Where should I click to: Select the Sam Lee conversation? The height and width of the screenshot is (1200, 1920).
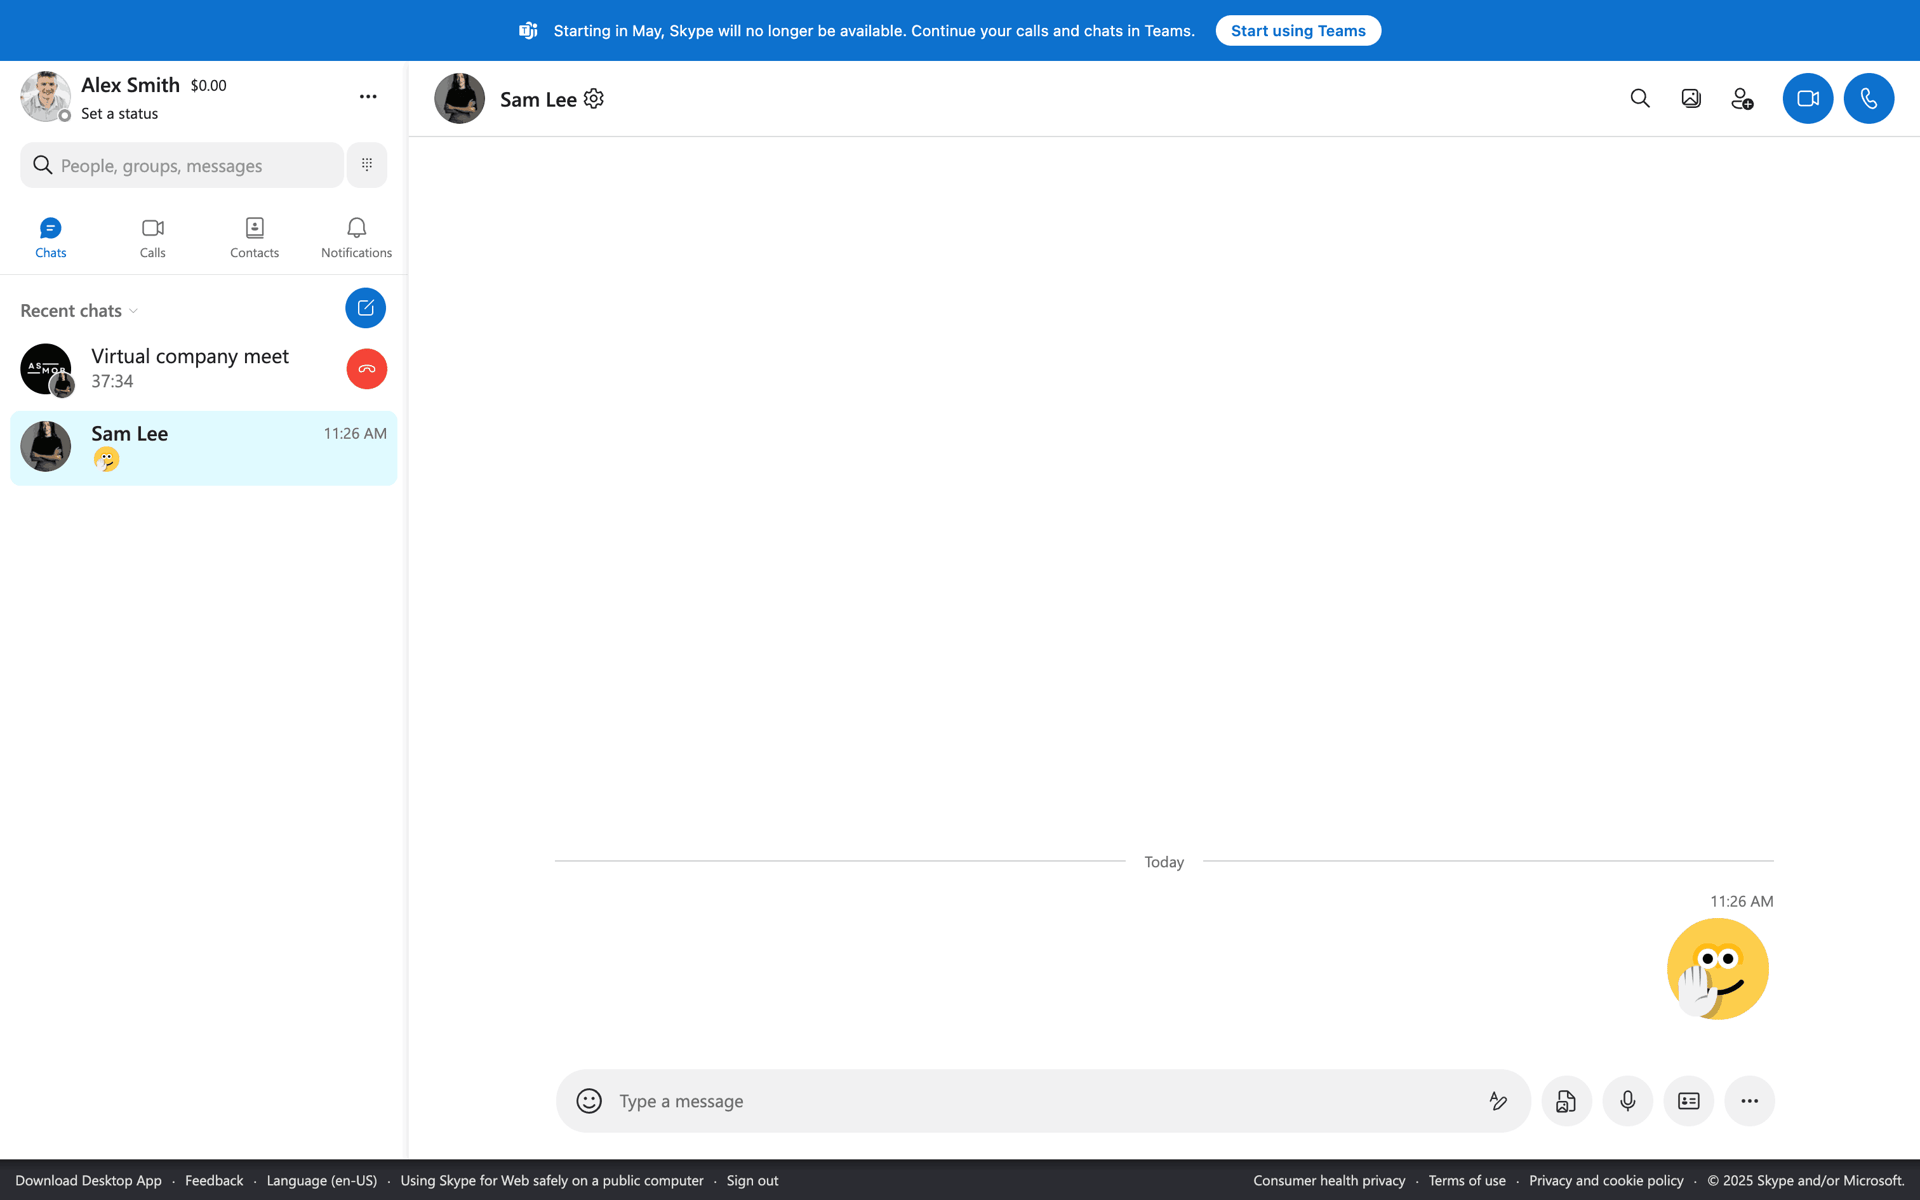tap(203, 447)
